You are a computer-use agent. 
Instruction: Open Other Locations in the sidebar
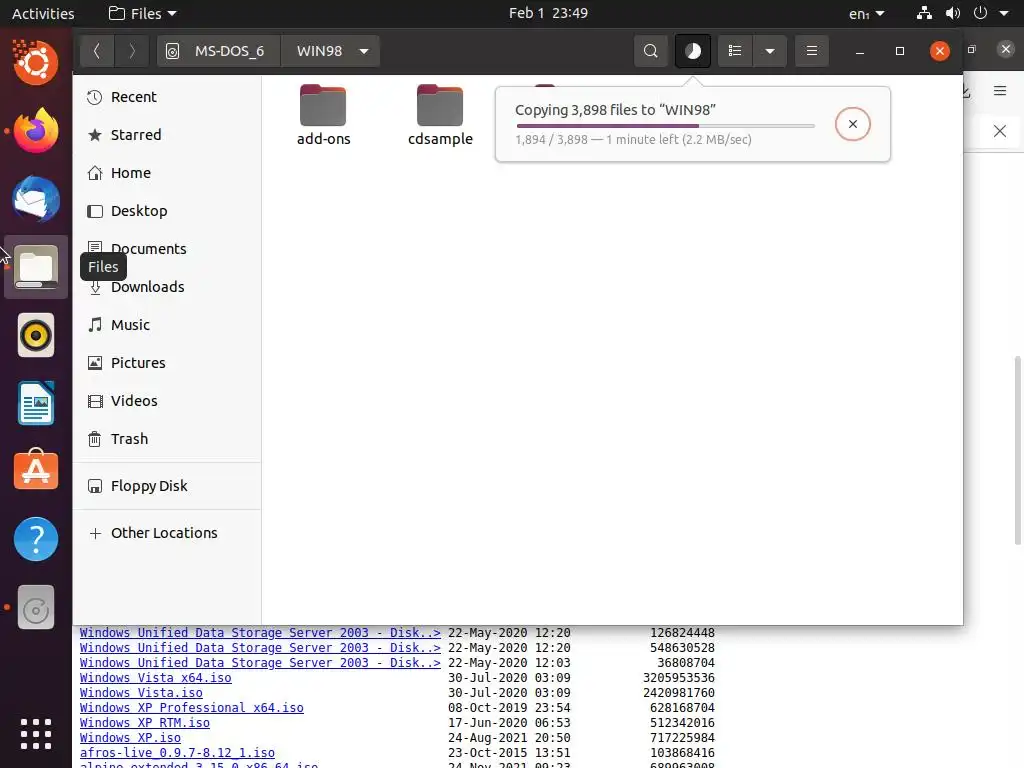(167, 533)
